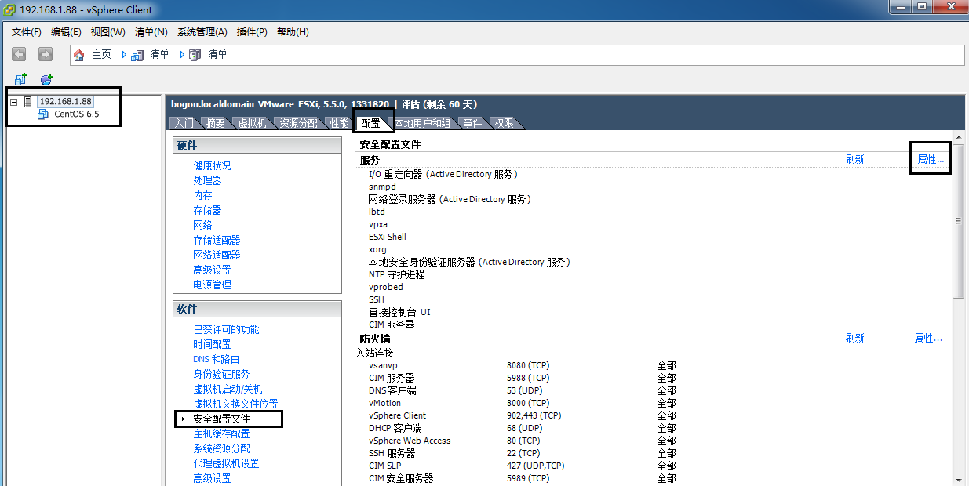Select CentOS 6.5 virtual machine in tree
Image resolution: width=970 pixels, height=487 pixels.
click(77, 114)
